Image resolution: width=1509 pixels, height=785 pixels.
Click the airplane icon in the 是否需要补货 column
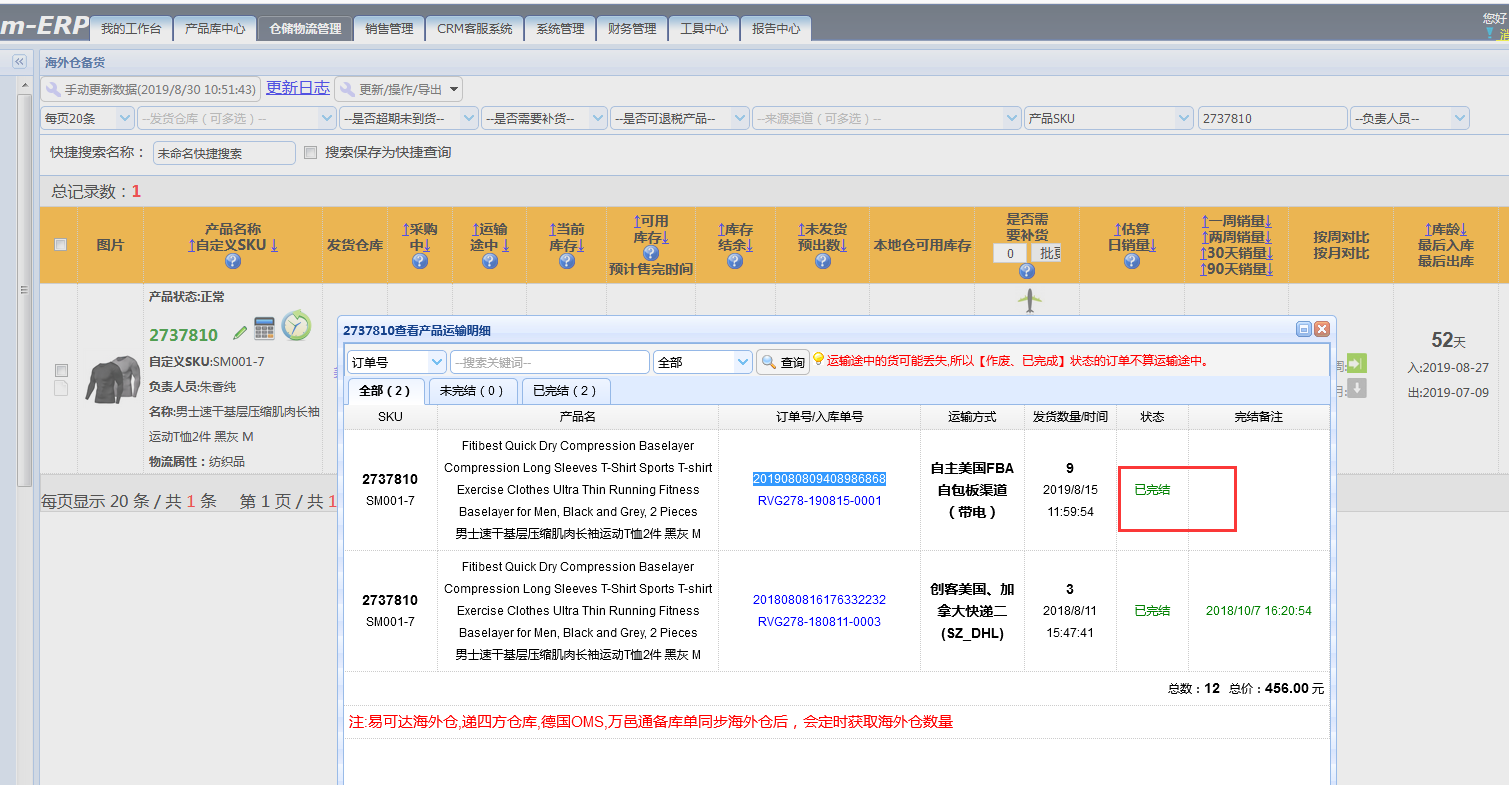(x=1030, y=300)
